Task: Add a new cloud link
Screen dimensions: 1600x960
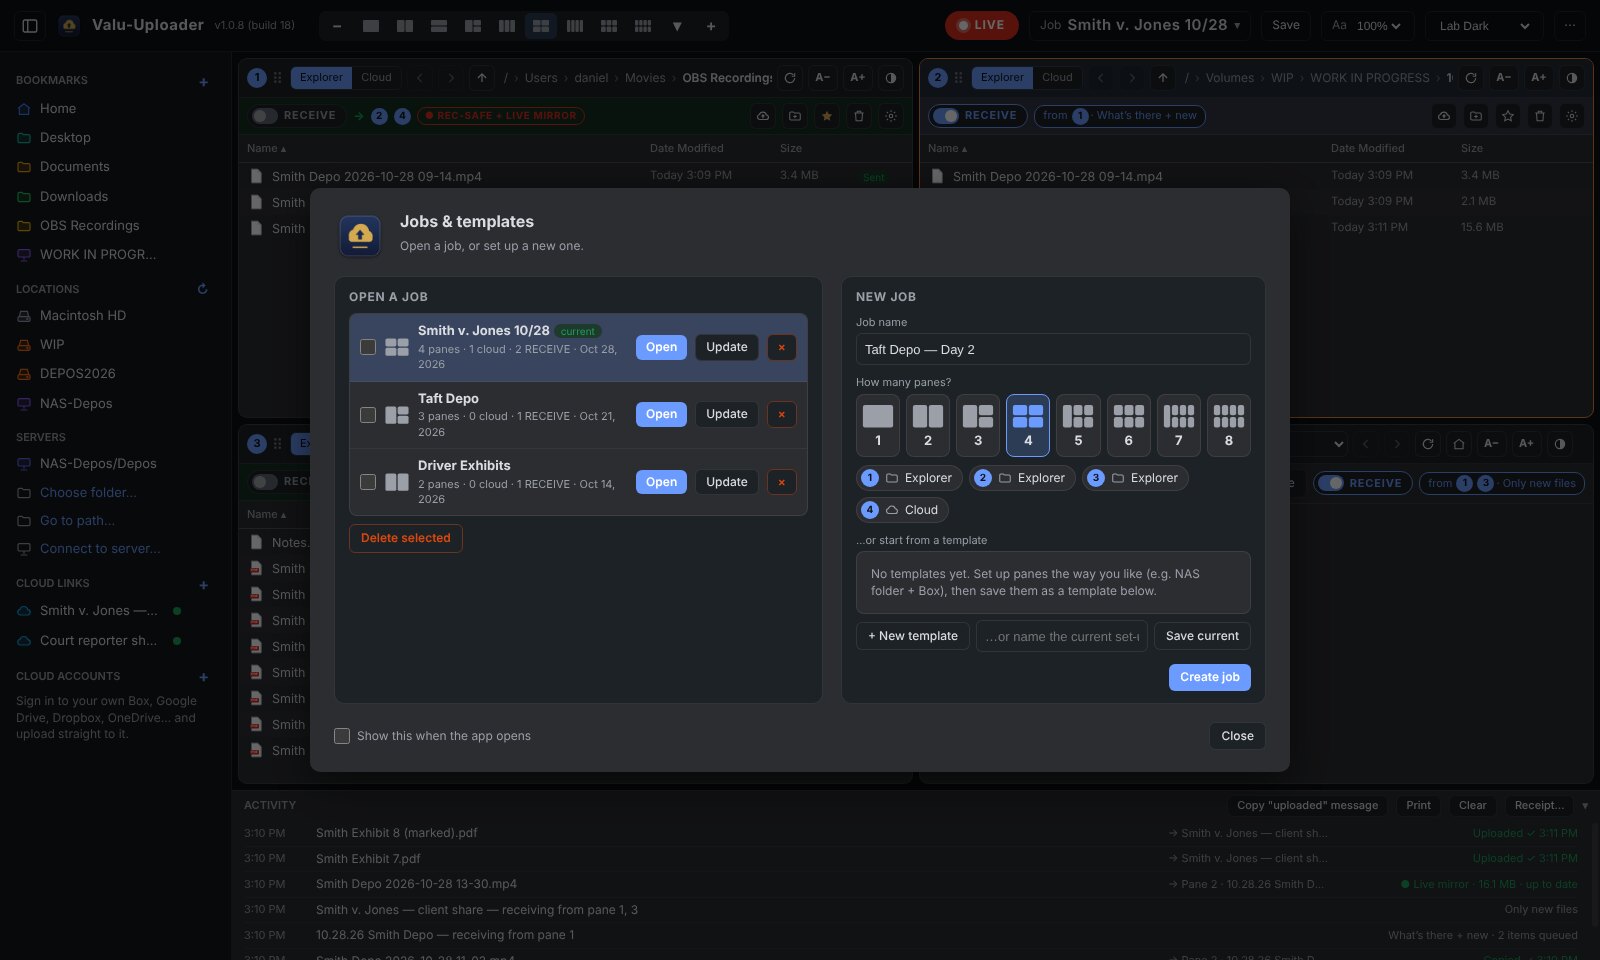Action: pyautogui.click(x=203, y=585)
